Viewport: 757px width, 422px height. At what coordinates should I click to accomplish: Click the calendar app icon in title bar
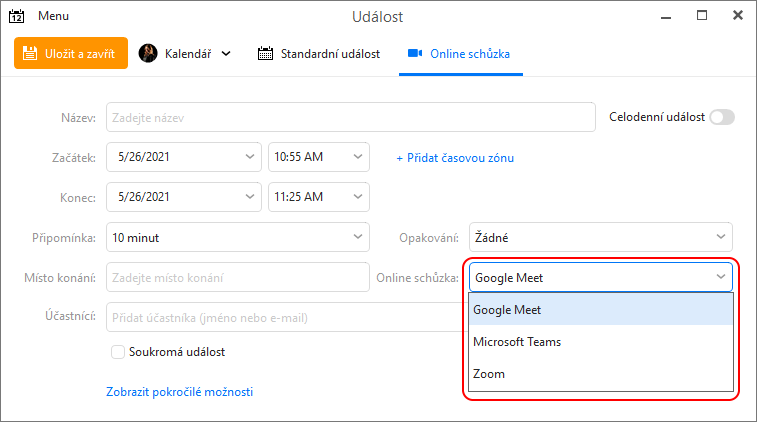tap(16, 16)
